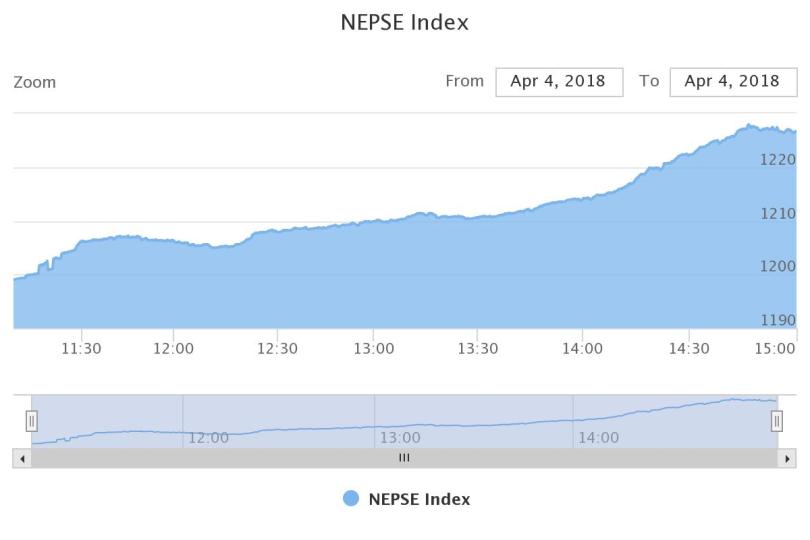Click the From label beside the date field
The height and width of the screenshot is (540, 810).
pyautogui.click(x=464, y=82)
